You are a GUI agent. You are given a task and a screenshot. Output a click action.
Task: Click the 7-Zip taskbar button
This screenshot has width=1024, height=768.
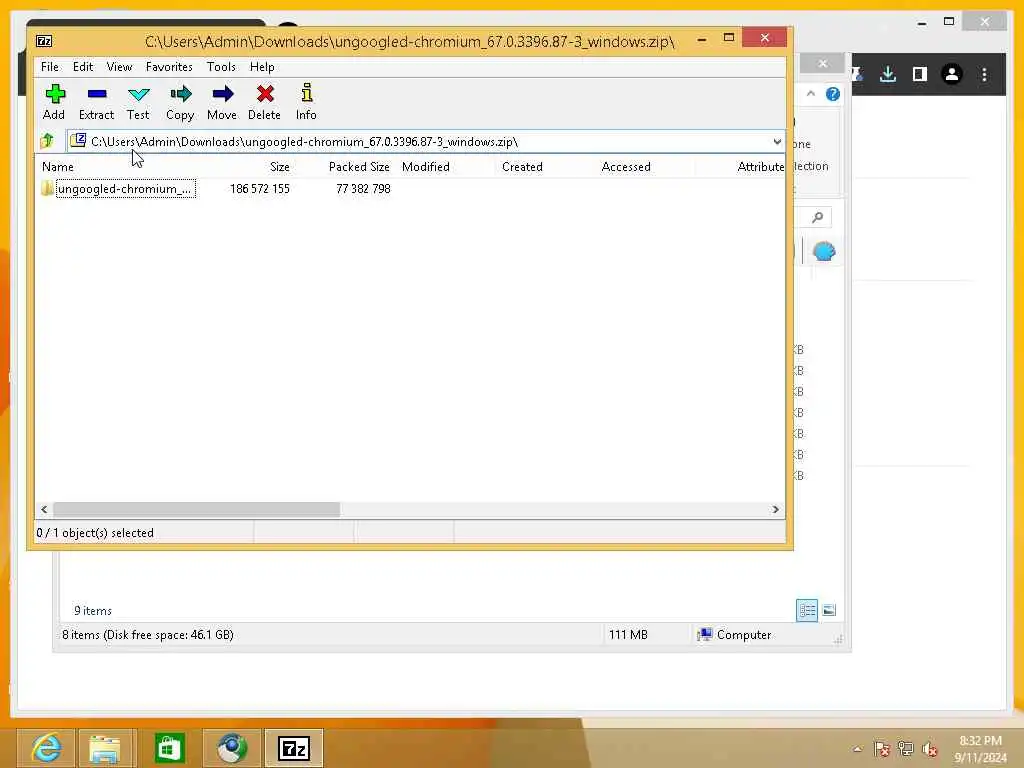294,748
